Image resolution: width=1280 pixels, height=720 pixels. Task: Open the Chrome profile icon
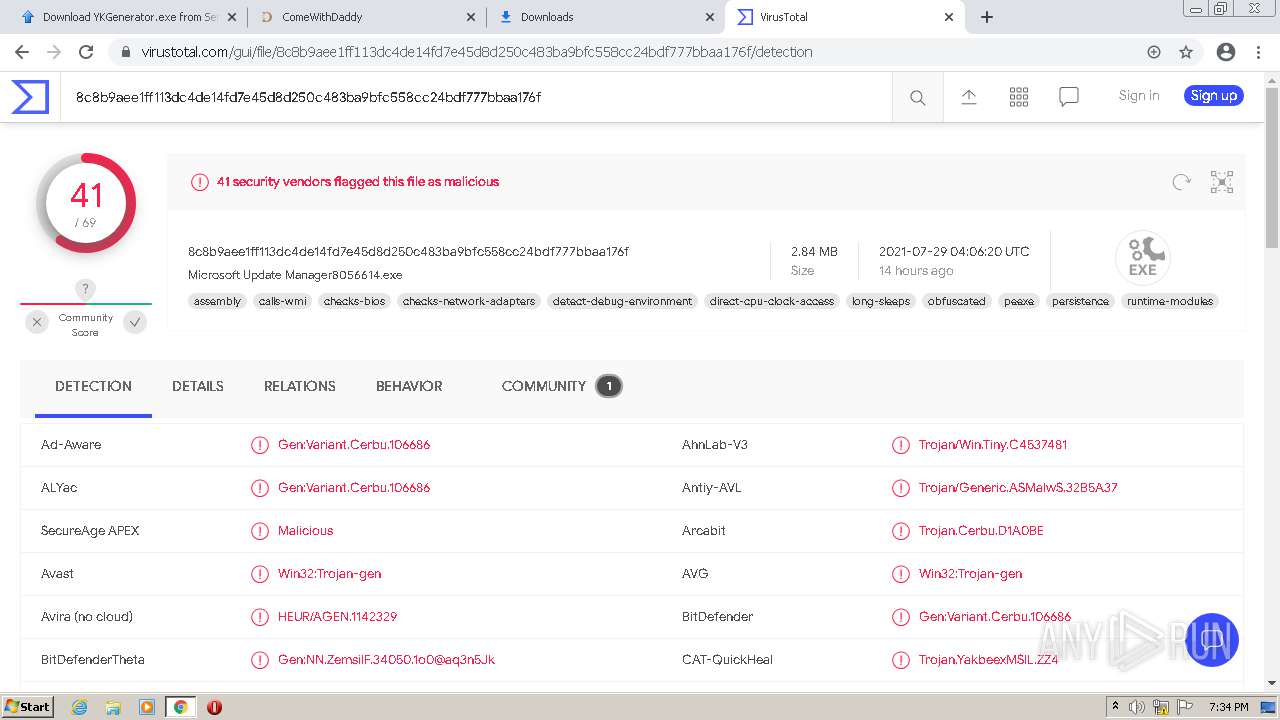click(1226, 52)
